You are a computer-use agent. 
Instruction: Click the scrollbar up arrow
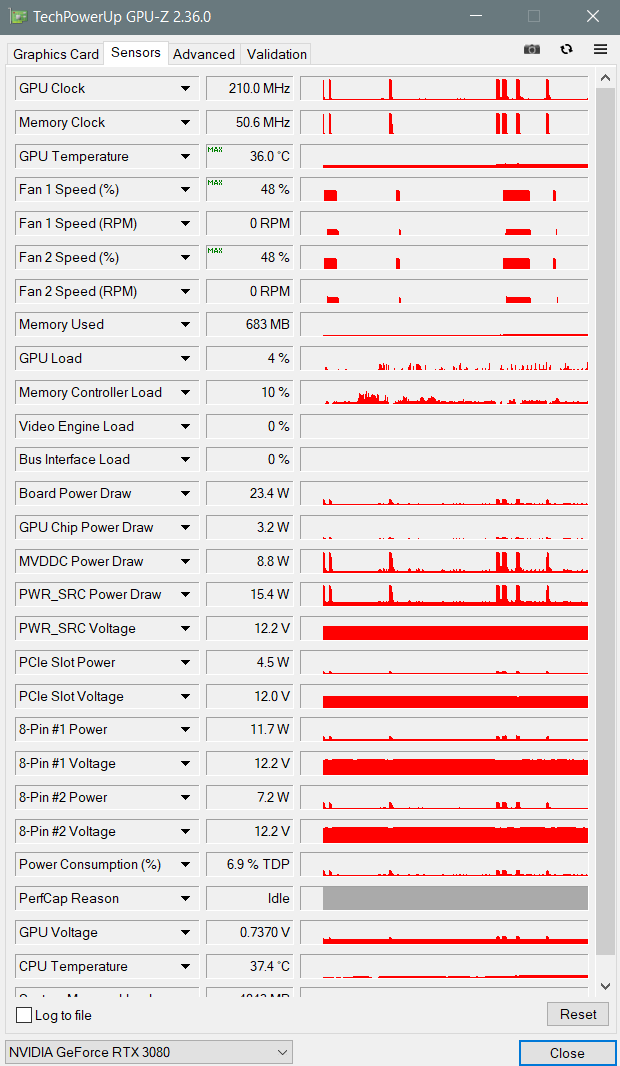point(605,78)
